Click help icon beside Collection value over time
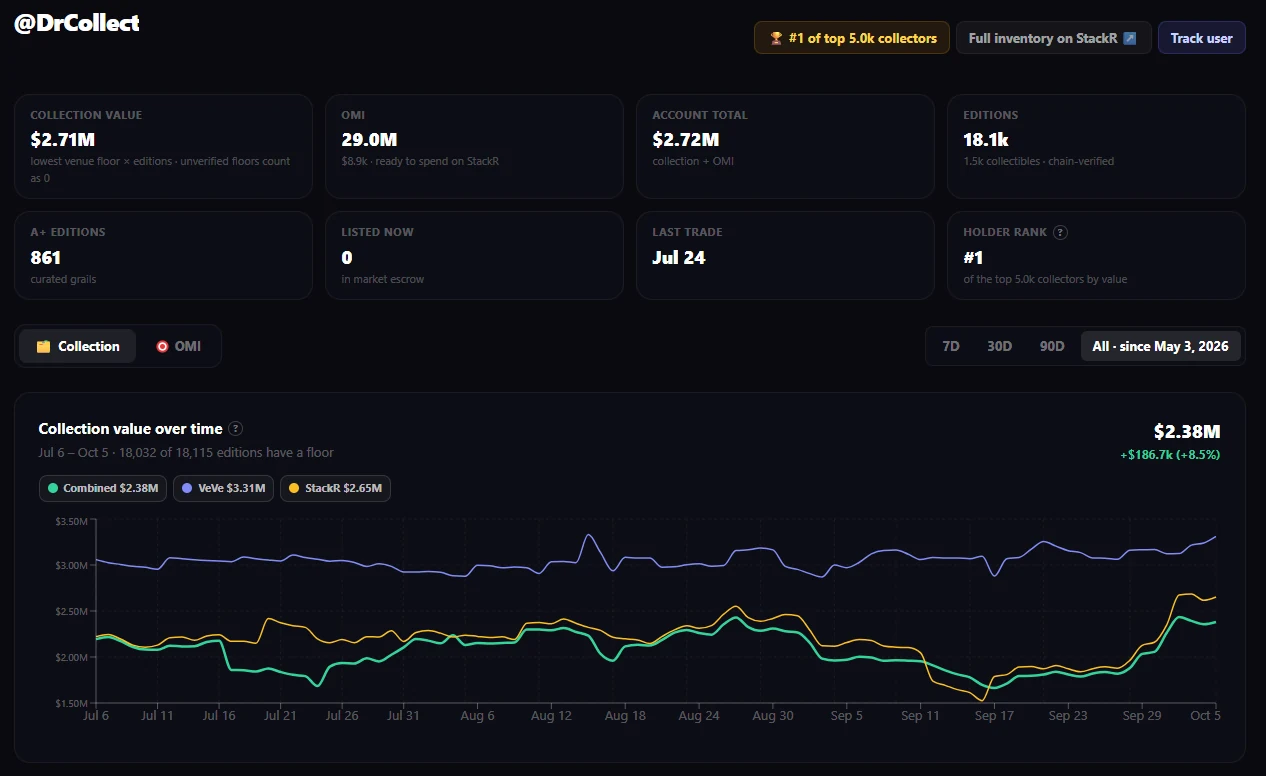The width and height of the screenshot is (1266, 776). [235, 428]
